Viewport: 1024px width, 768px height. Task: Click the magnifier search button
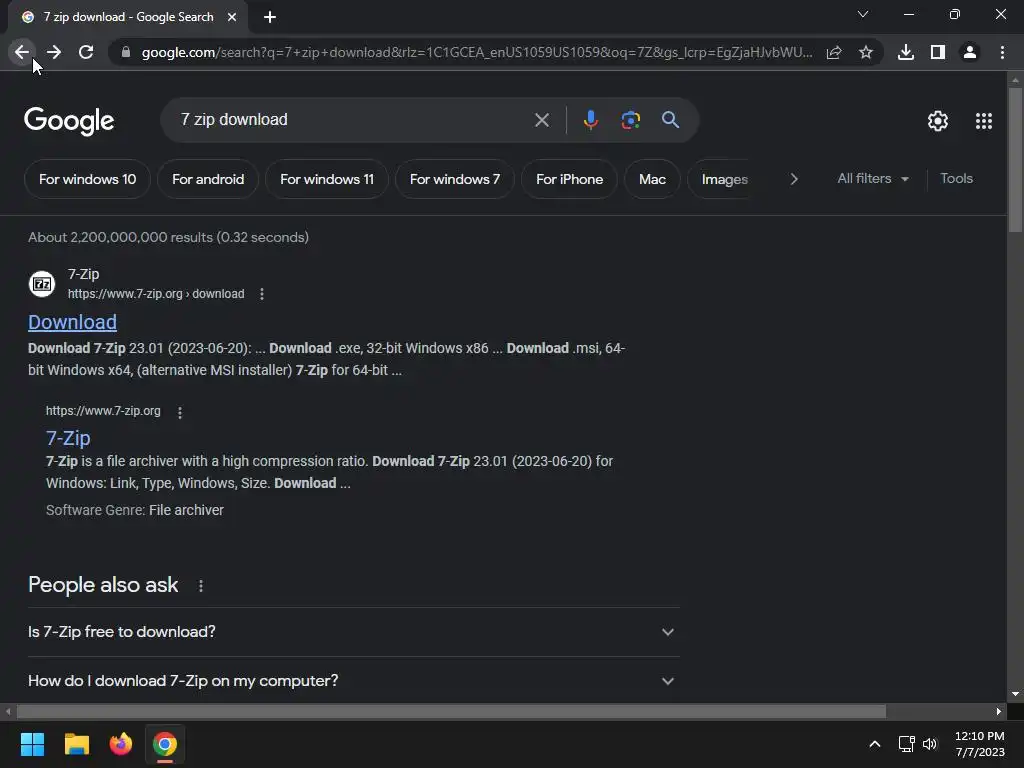[670, 120]
